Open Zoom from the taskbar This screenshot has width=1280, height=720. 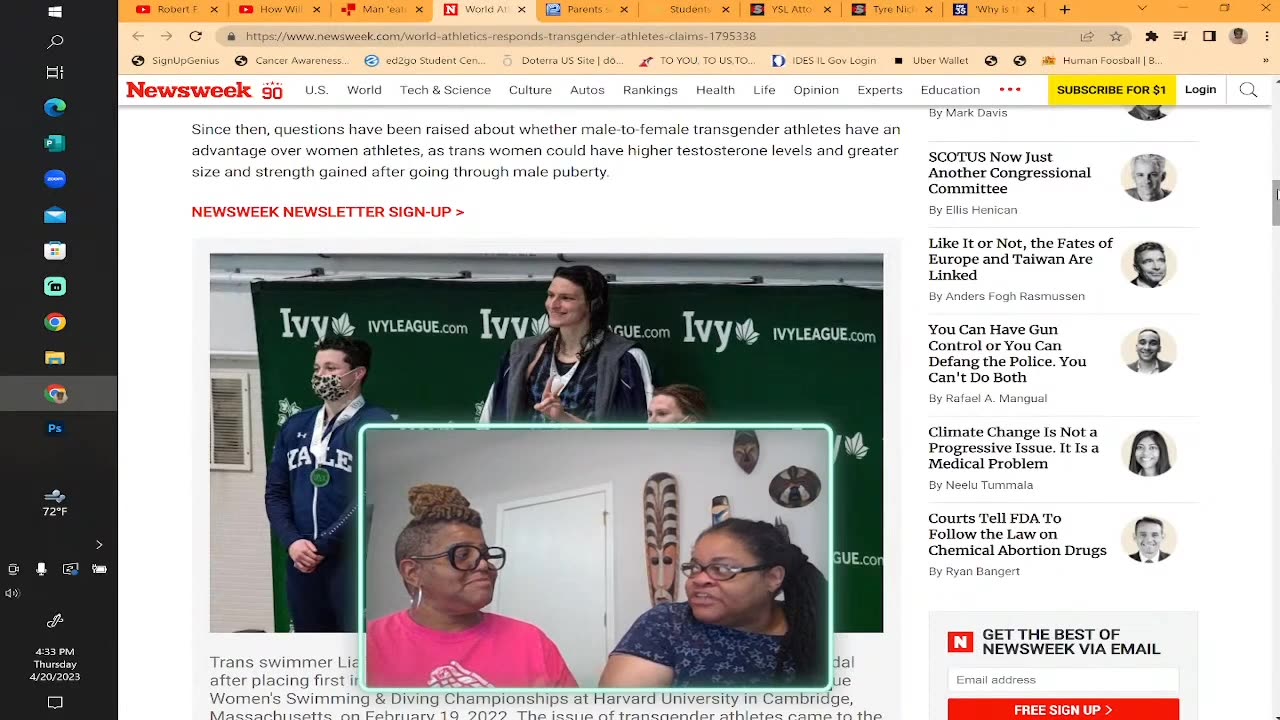click(55, 179)
